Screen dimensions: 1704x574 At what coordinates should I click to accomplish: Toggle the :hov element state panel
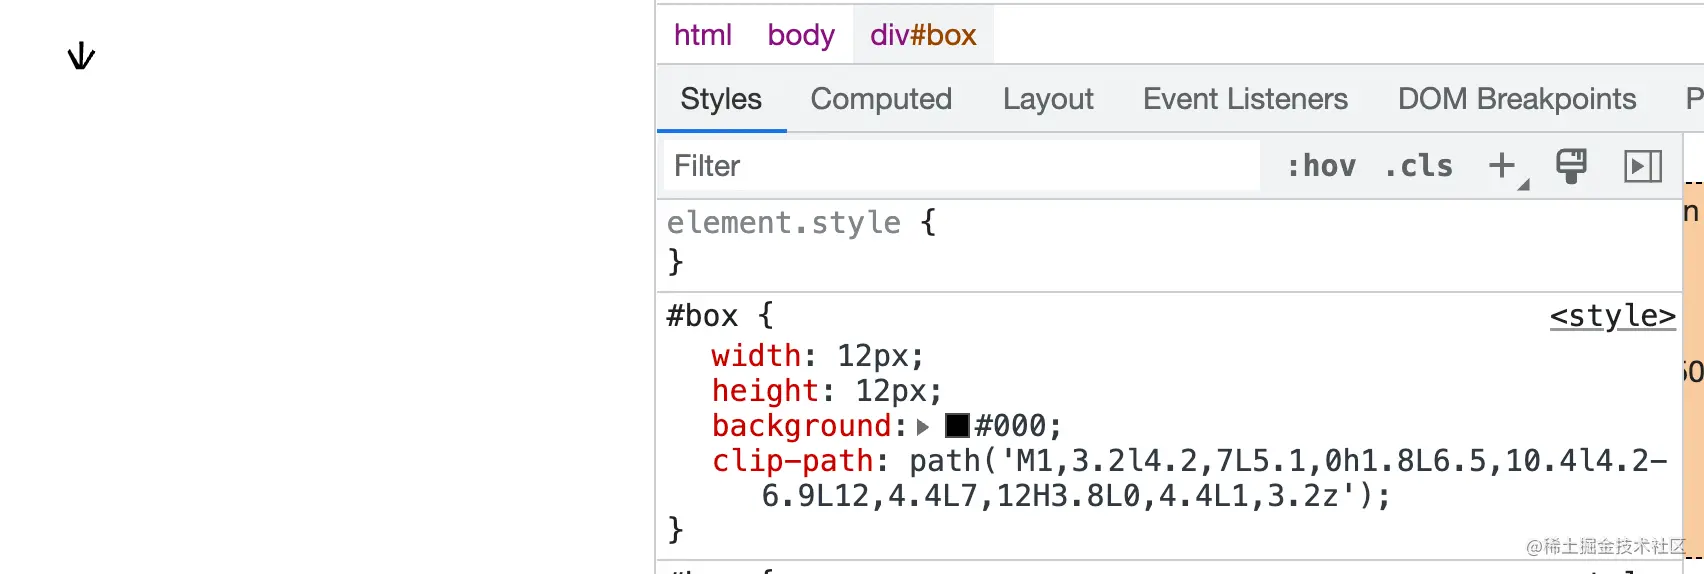point(1321,166)
